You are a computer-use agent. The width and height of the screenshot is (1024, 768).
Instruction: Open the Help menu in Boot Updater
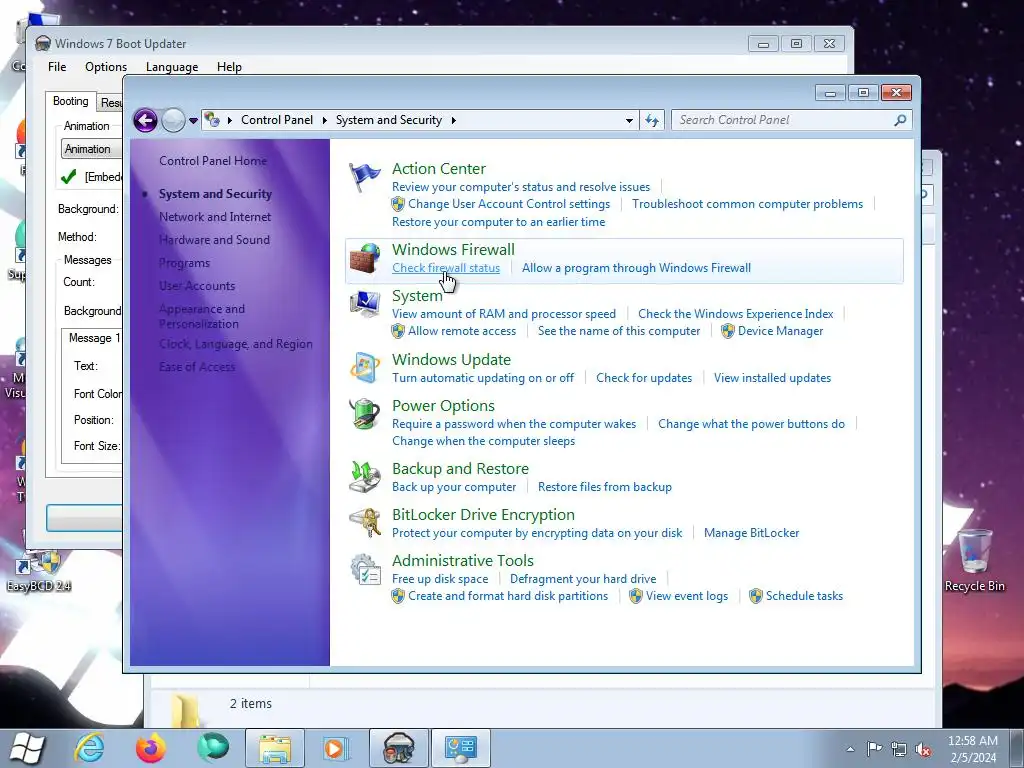[x=229, y=67]
